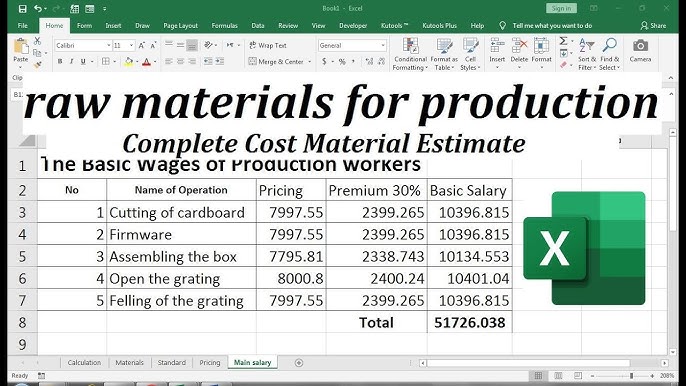Toggle Italic formatting
This screenshot has width=686, height=386.
(x=71, y=62)
